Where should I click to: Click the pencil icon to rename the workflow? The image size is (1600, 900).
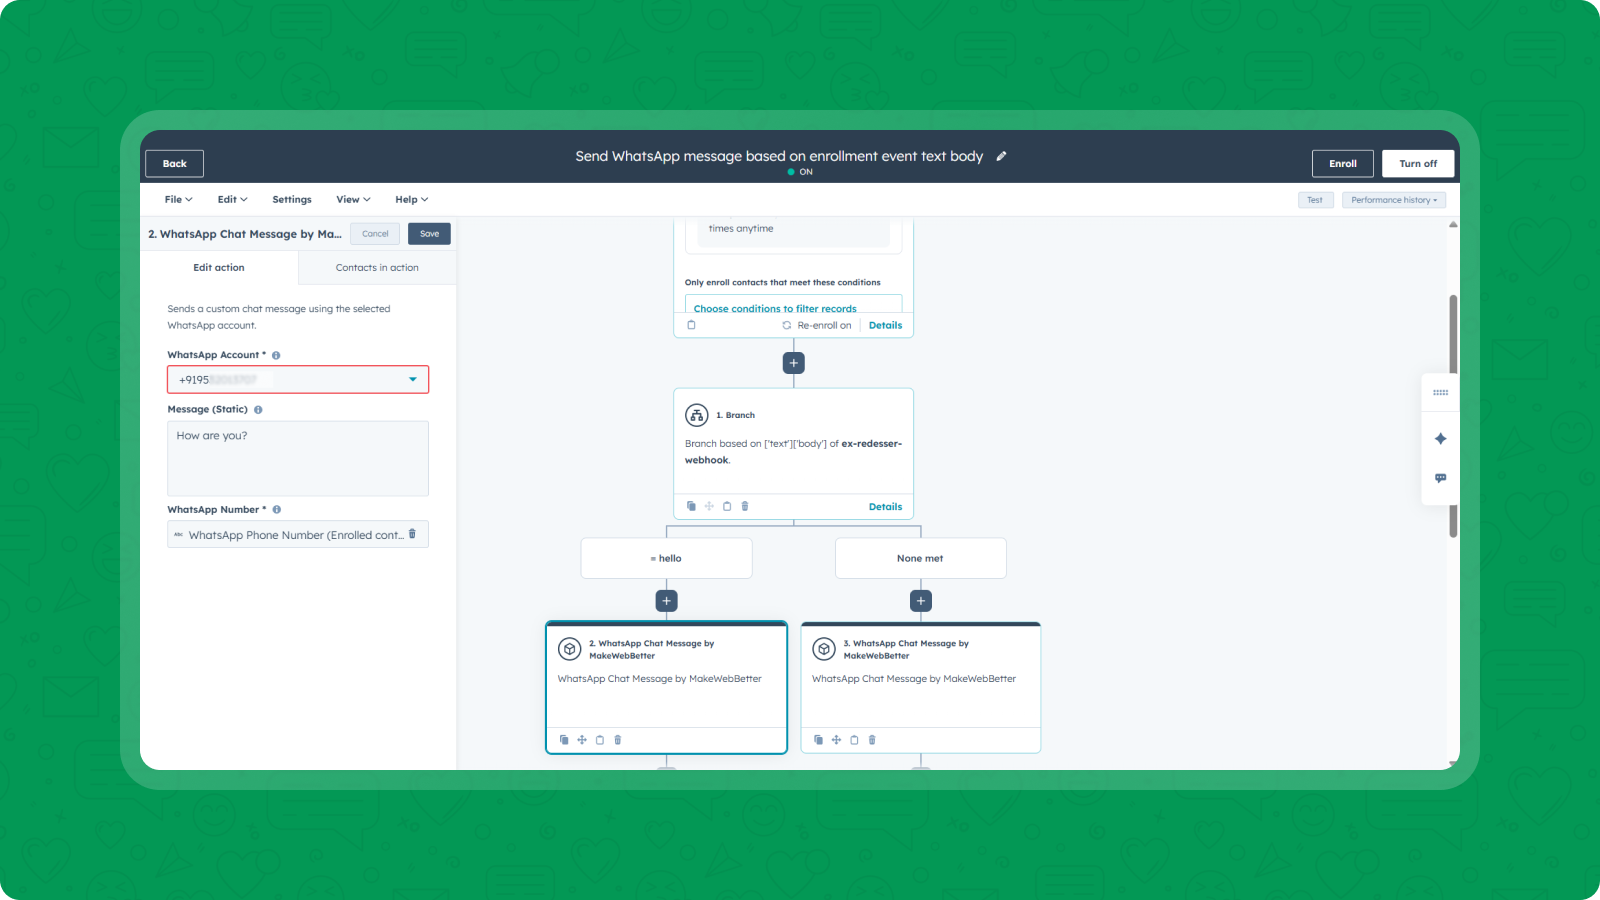(x=1001, y=156)
